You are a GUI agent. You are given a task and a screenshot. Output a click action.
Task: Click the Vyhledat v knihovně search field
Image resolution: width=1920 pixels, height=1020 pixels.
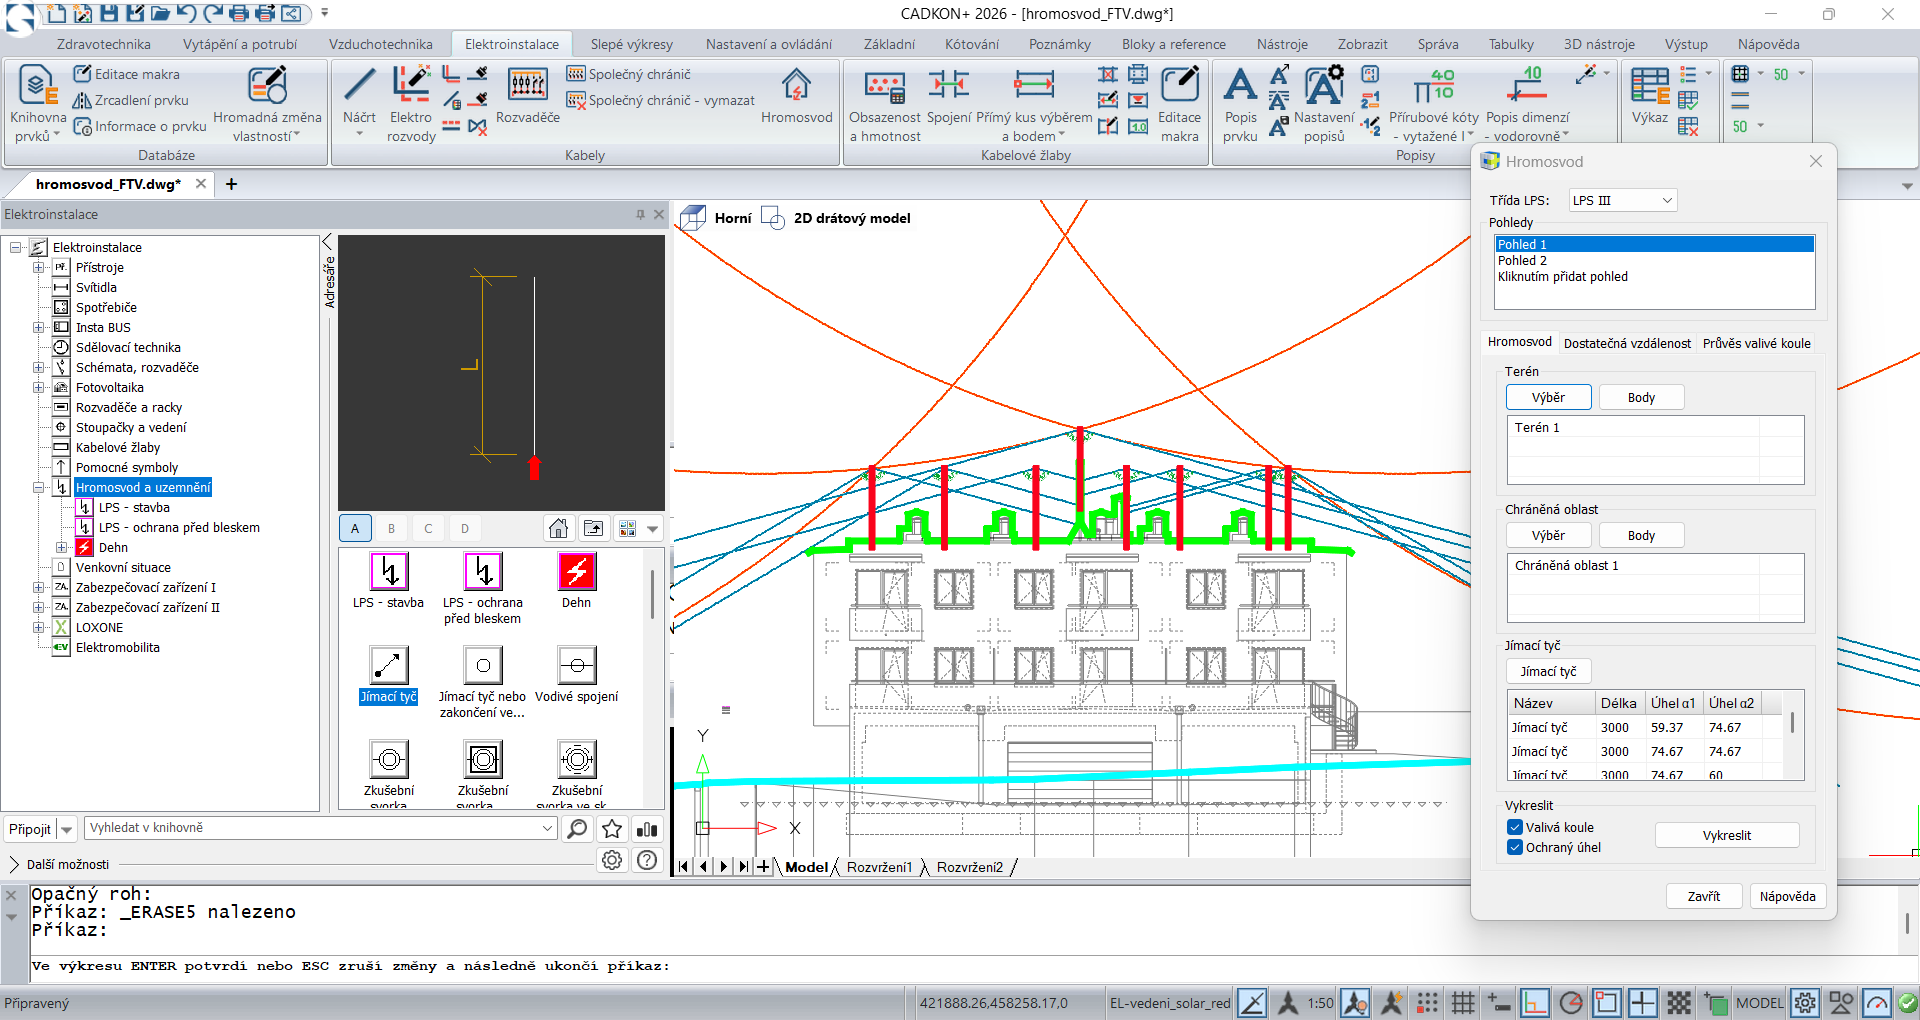312,828
